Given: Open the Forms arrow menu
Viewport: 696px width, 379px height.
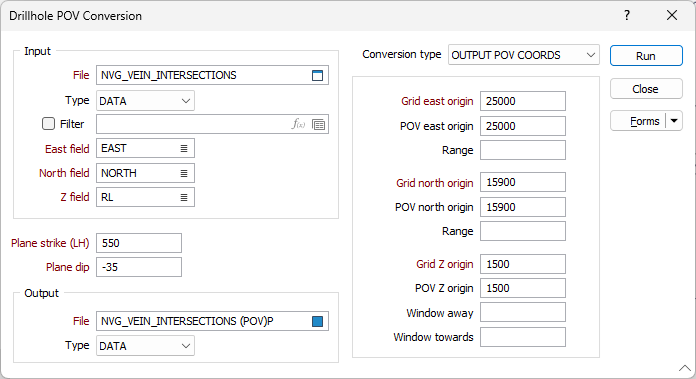Looking at the screenshot, I should coord(674,121).
